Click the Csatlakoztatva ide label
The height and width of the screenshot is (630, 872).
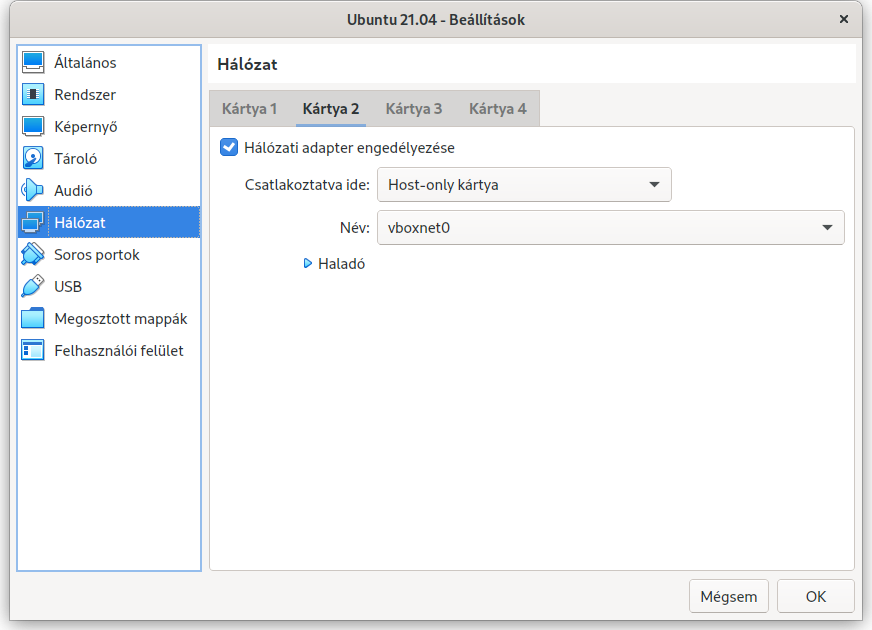307,185
